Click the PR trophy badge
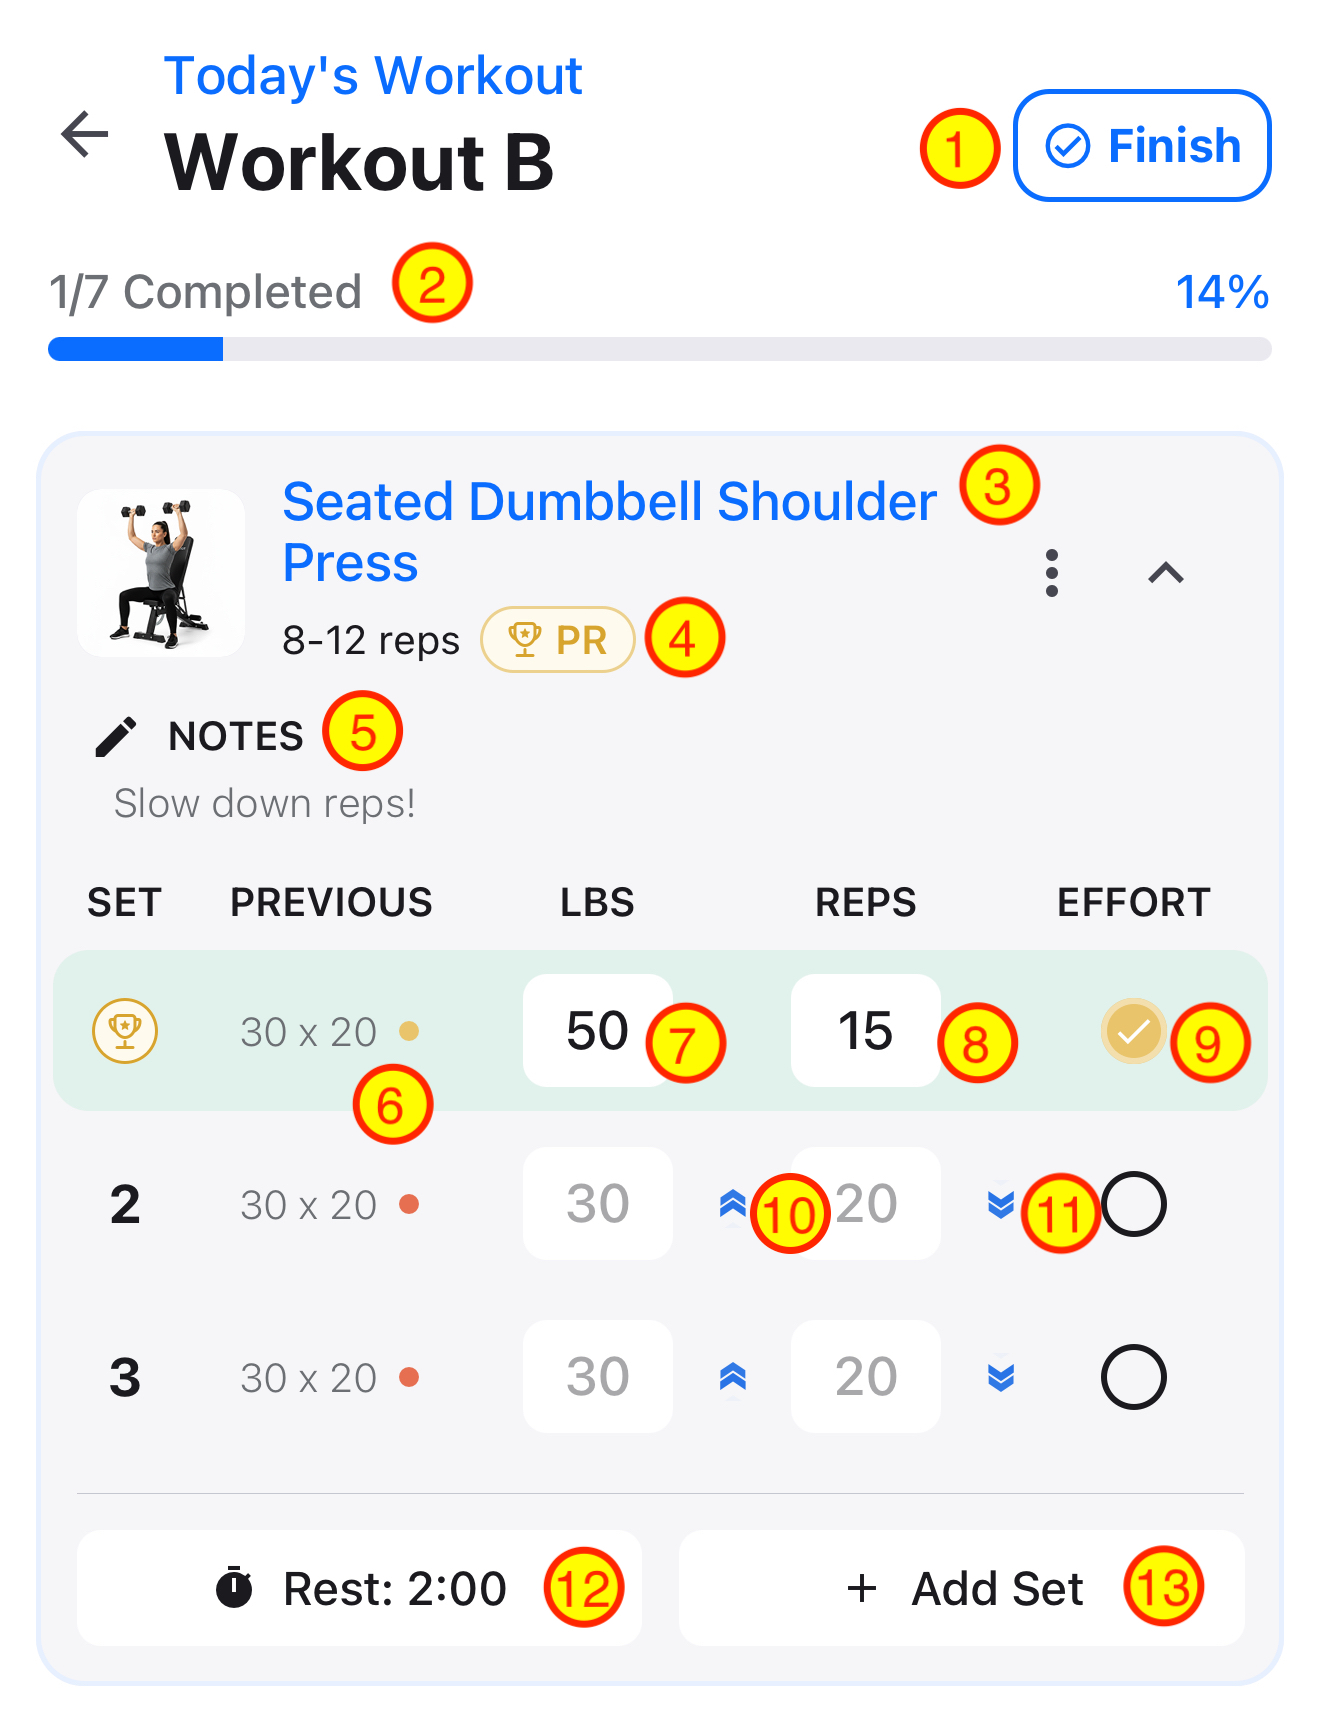 (558, 640)
